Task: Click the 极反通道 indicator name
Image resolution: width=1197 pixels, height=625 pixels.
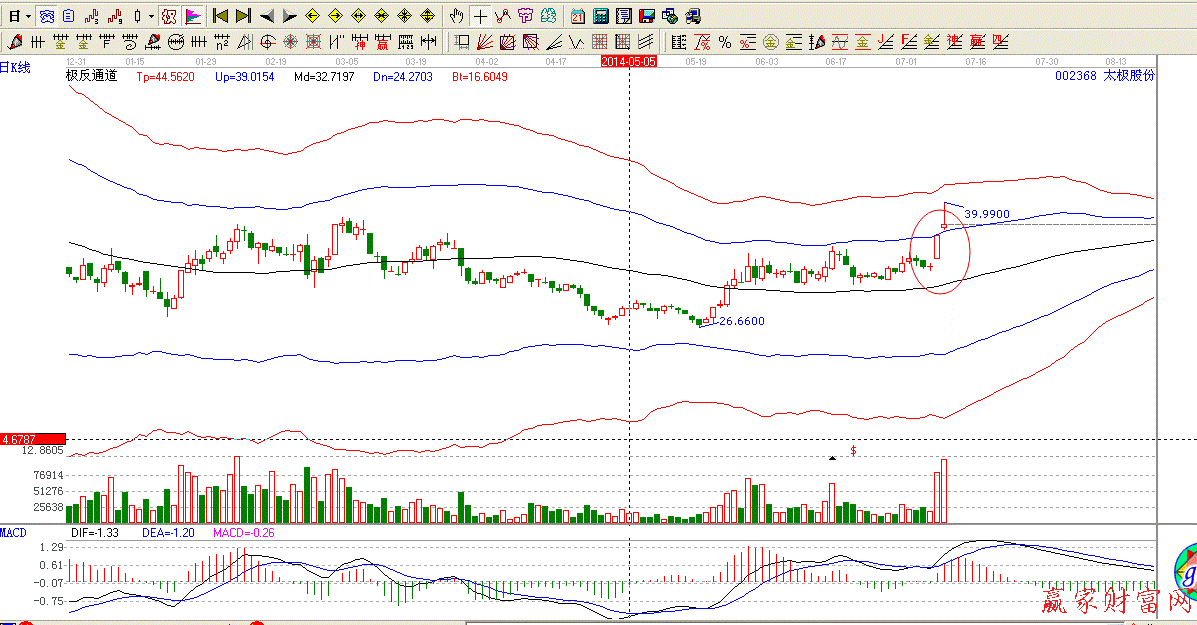Action: click(91, 76)
